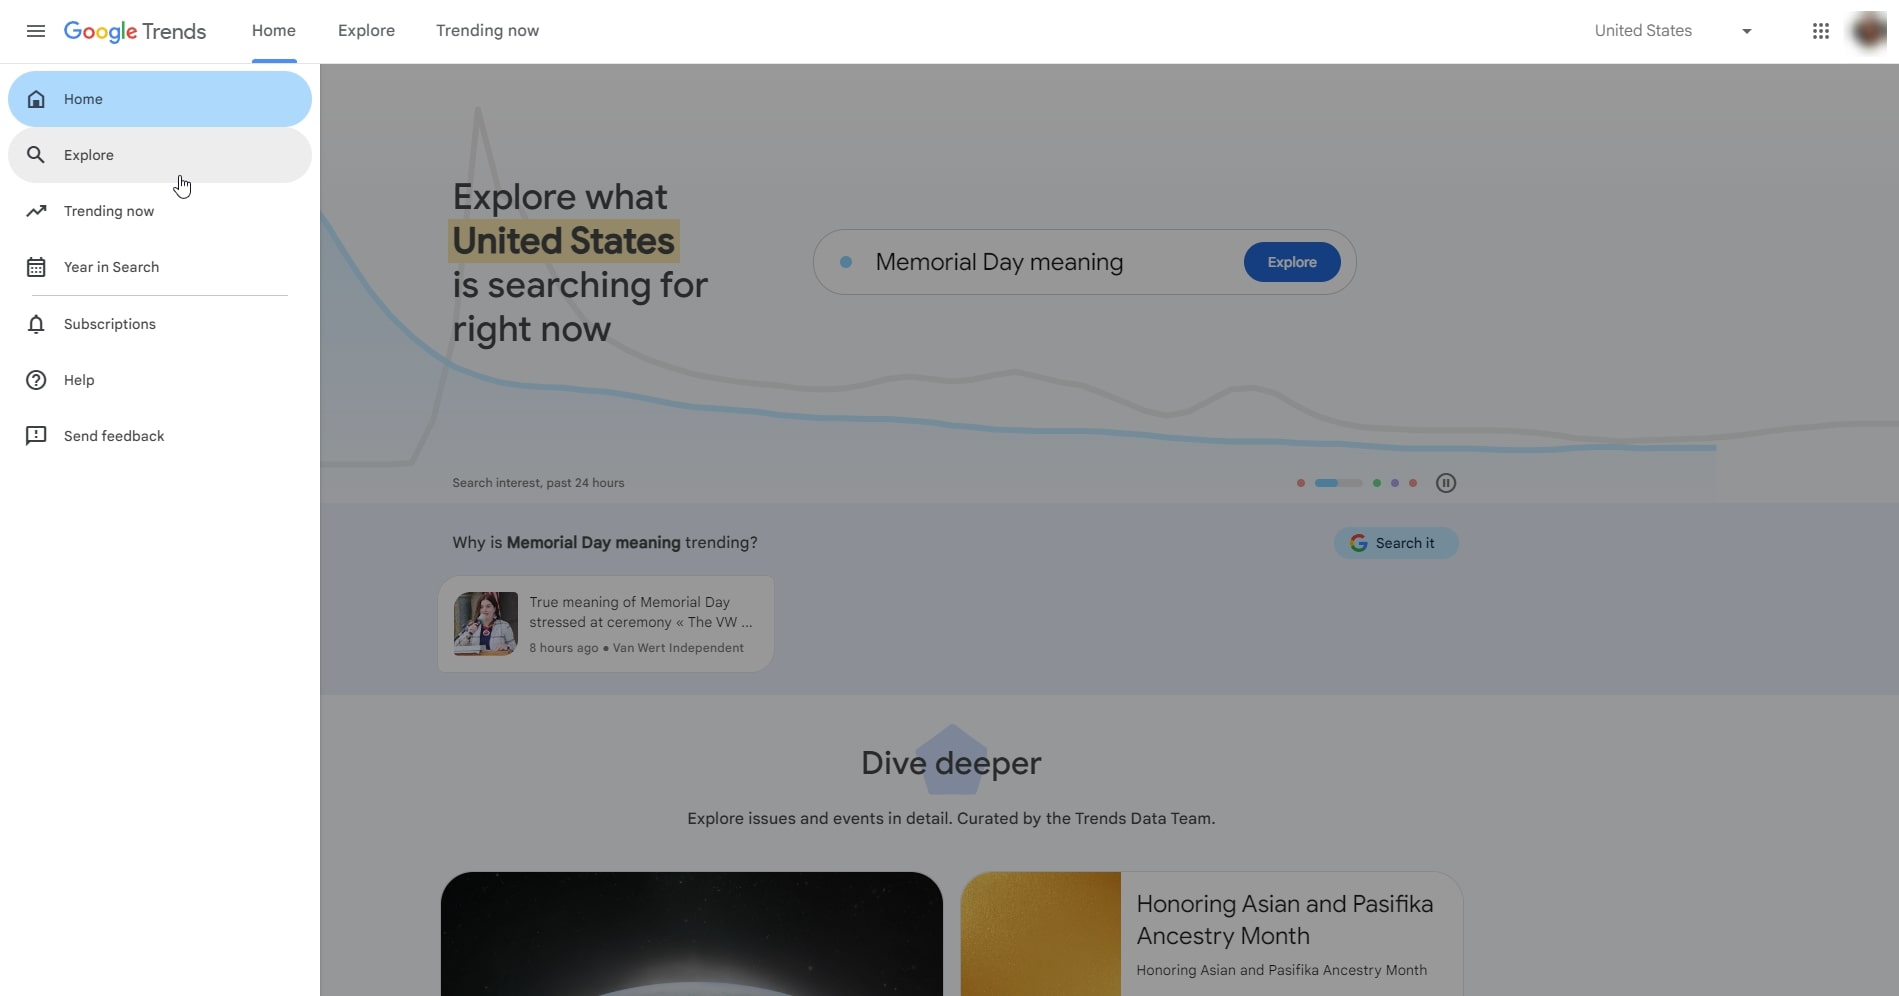Image resolution: width=1899 pixels, height=996 pixels.
Task: Click the Subscriptions bell icon
Action: (36, 324)
